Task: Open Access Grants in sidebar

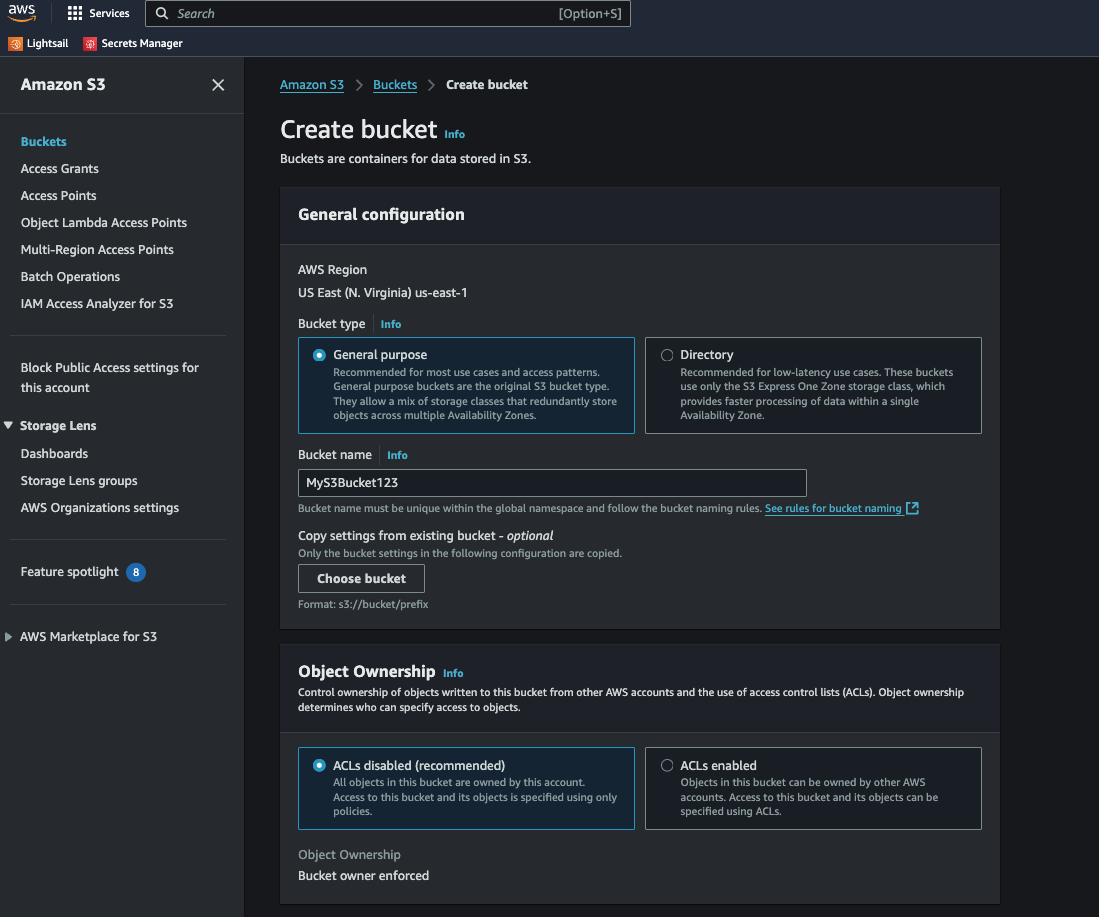Action: point(60,169)
